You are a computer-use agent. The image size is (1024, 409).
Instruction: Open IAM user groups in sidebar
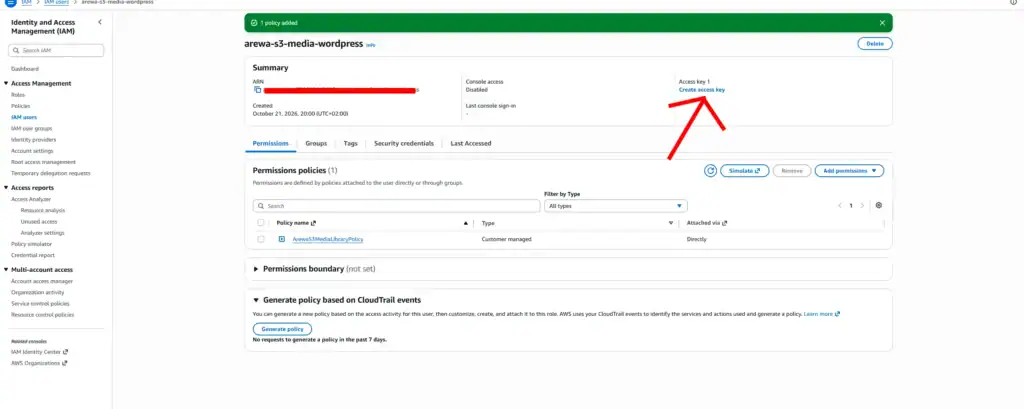point(31,128)
